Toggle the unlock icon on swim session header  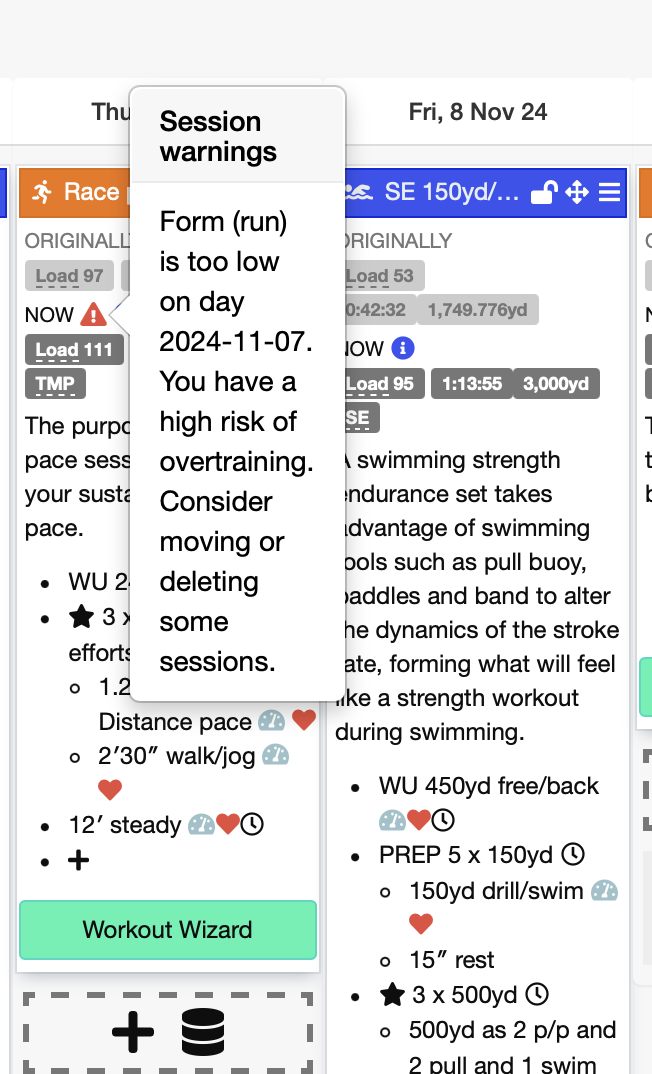coord(544,192)
